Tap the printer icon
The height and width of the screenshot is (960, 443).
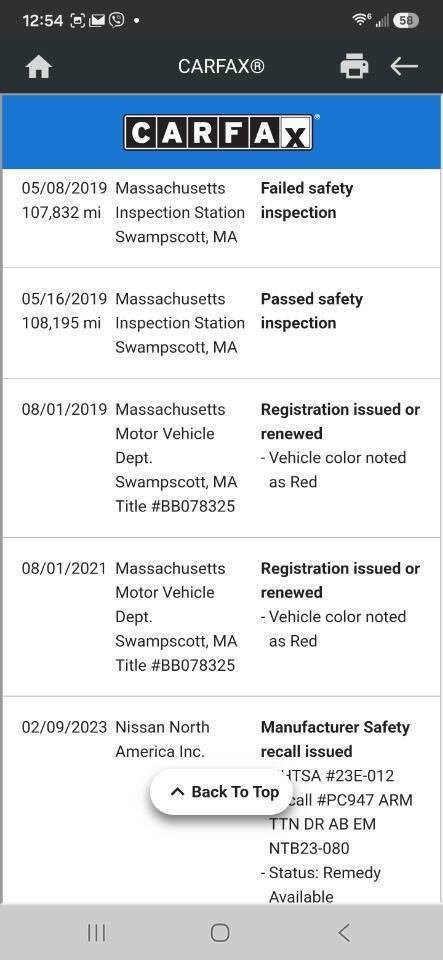(x=354, y=66)
